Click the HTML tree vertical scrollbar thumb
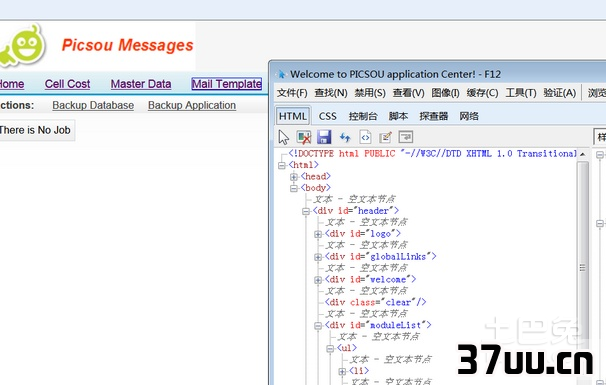 click(x=582, y=267)
